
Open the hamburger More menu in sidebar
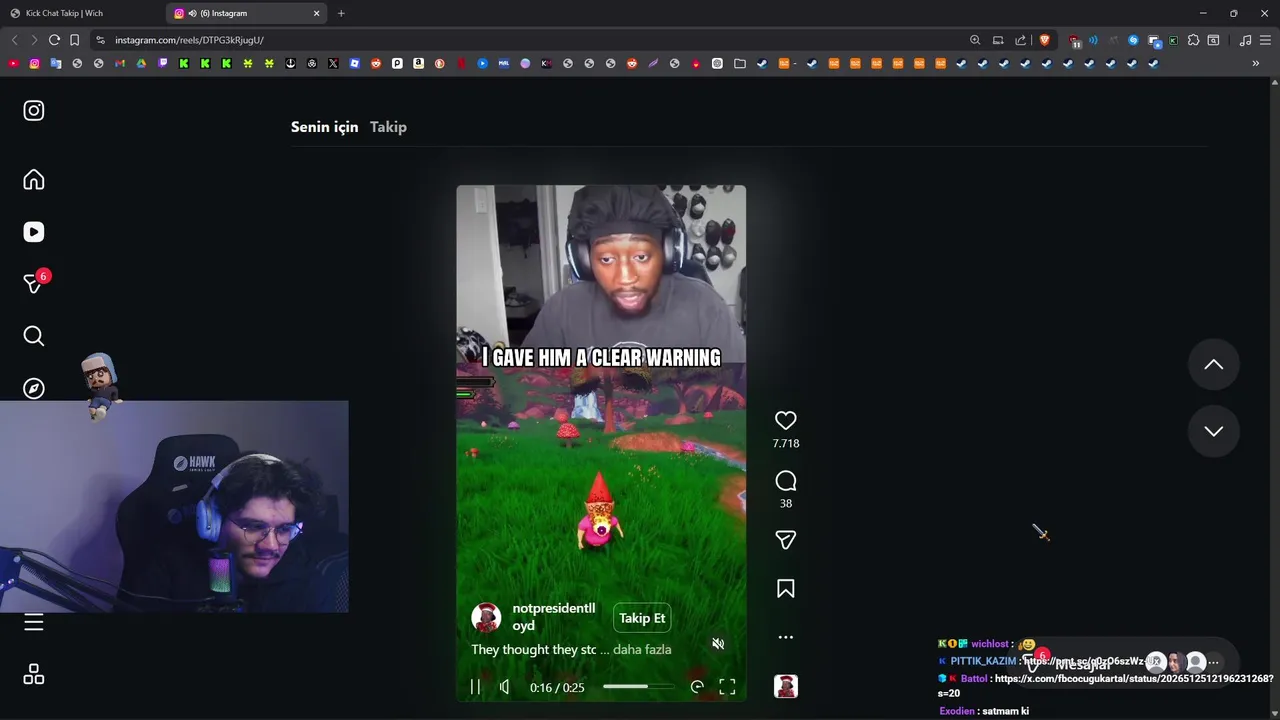34,623
